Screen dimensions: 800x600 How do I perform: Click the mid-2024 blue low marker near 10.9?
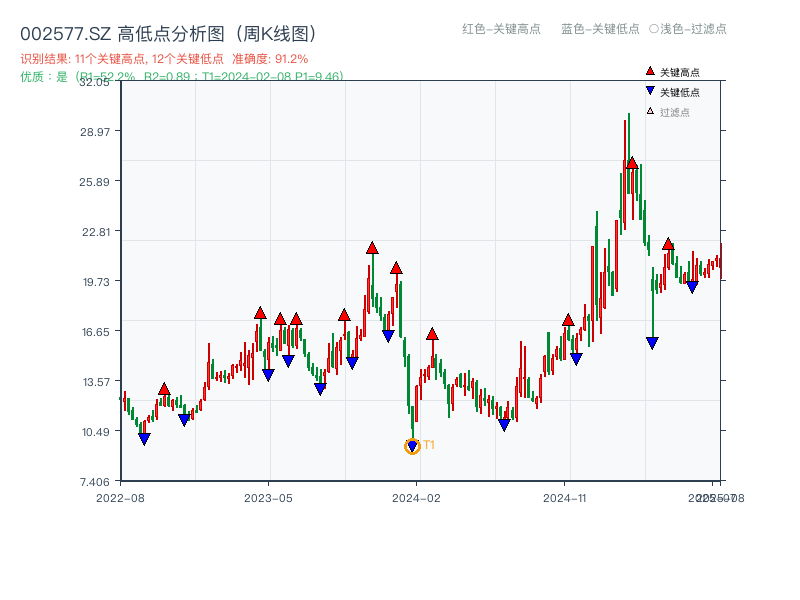point(504,424)
